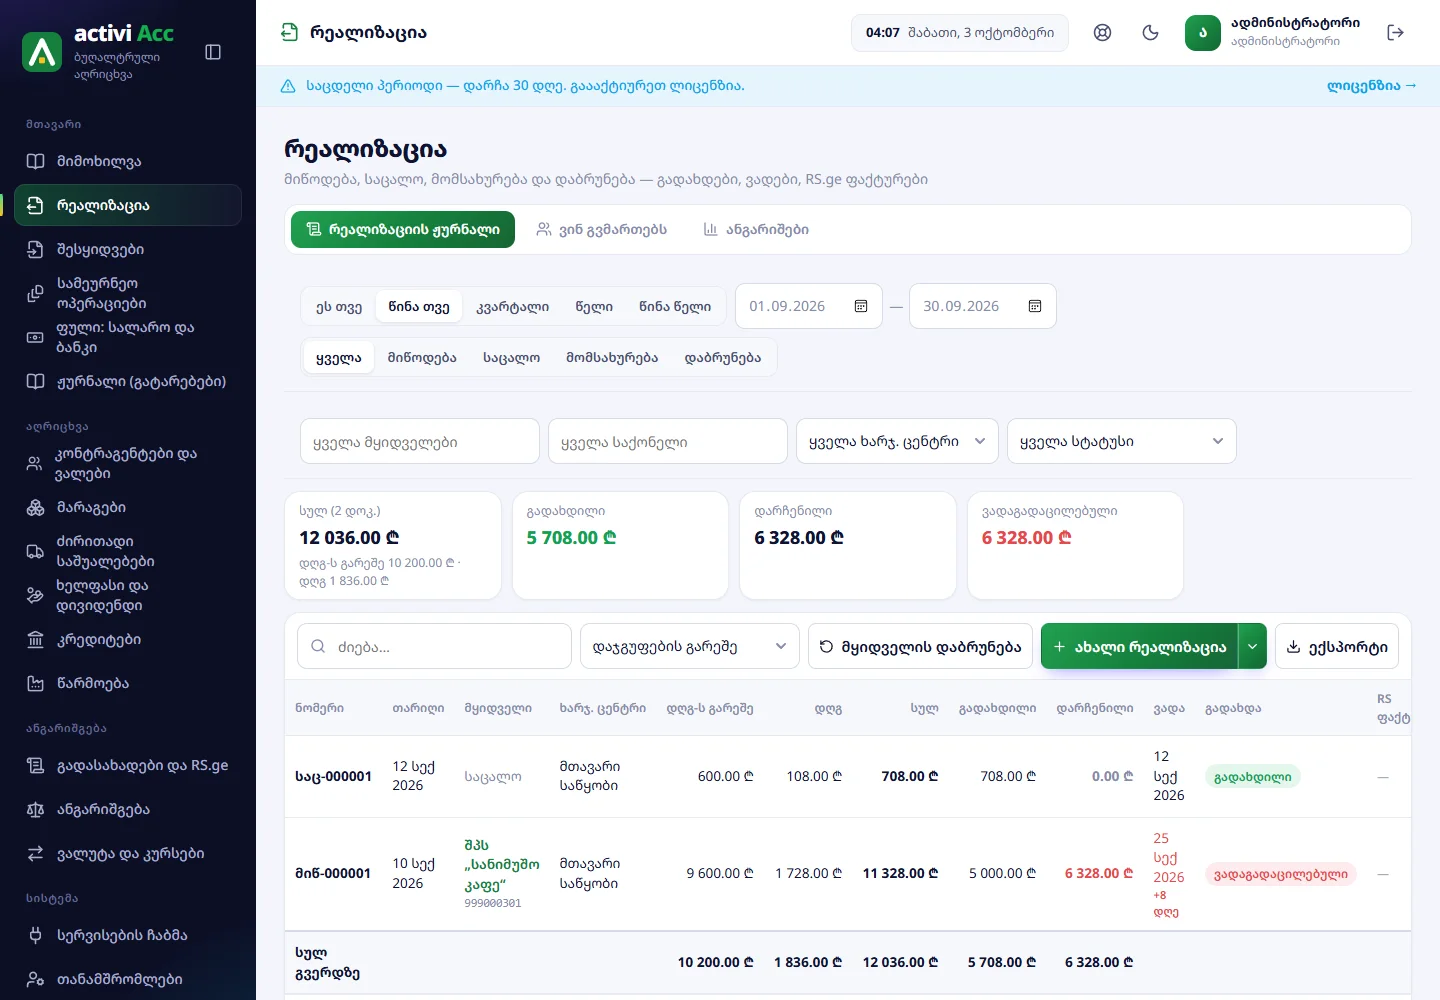Expand ახალი რეალიზაცია arrow menu
The height and width of the screenshot is (1000, 1440).
click(1253, 646)
